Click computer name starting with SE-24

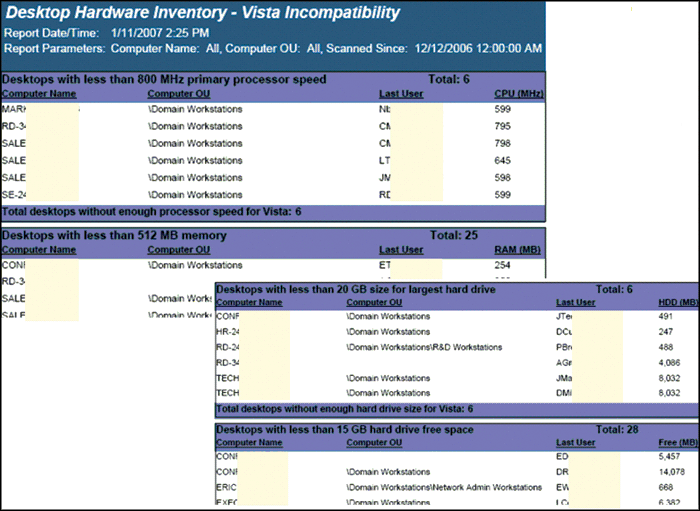(14, 195)
